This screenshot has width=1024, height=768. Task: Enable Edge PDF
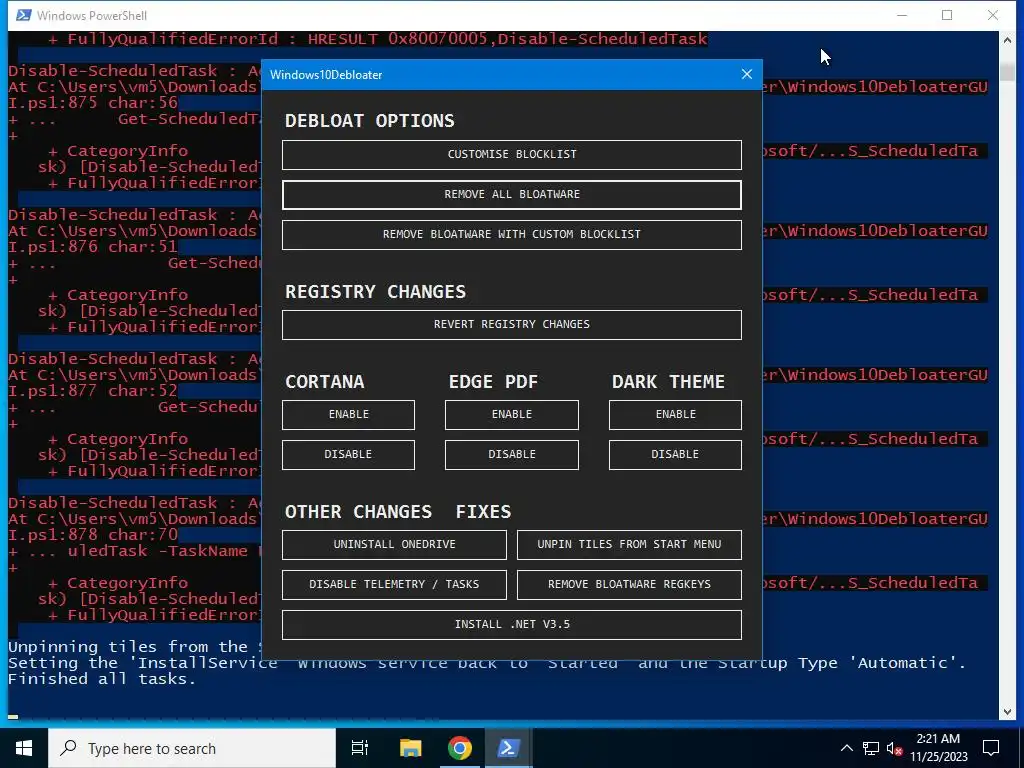coord(511,415)
